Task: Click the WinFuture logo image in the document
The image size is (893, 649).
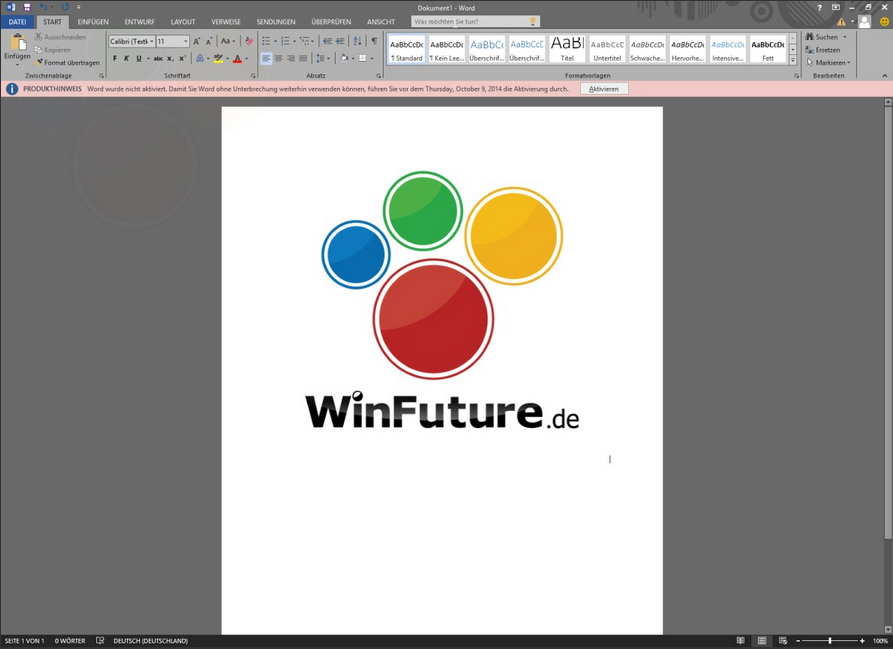Action: tap(443, 300)
